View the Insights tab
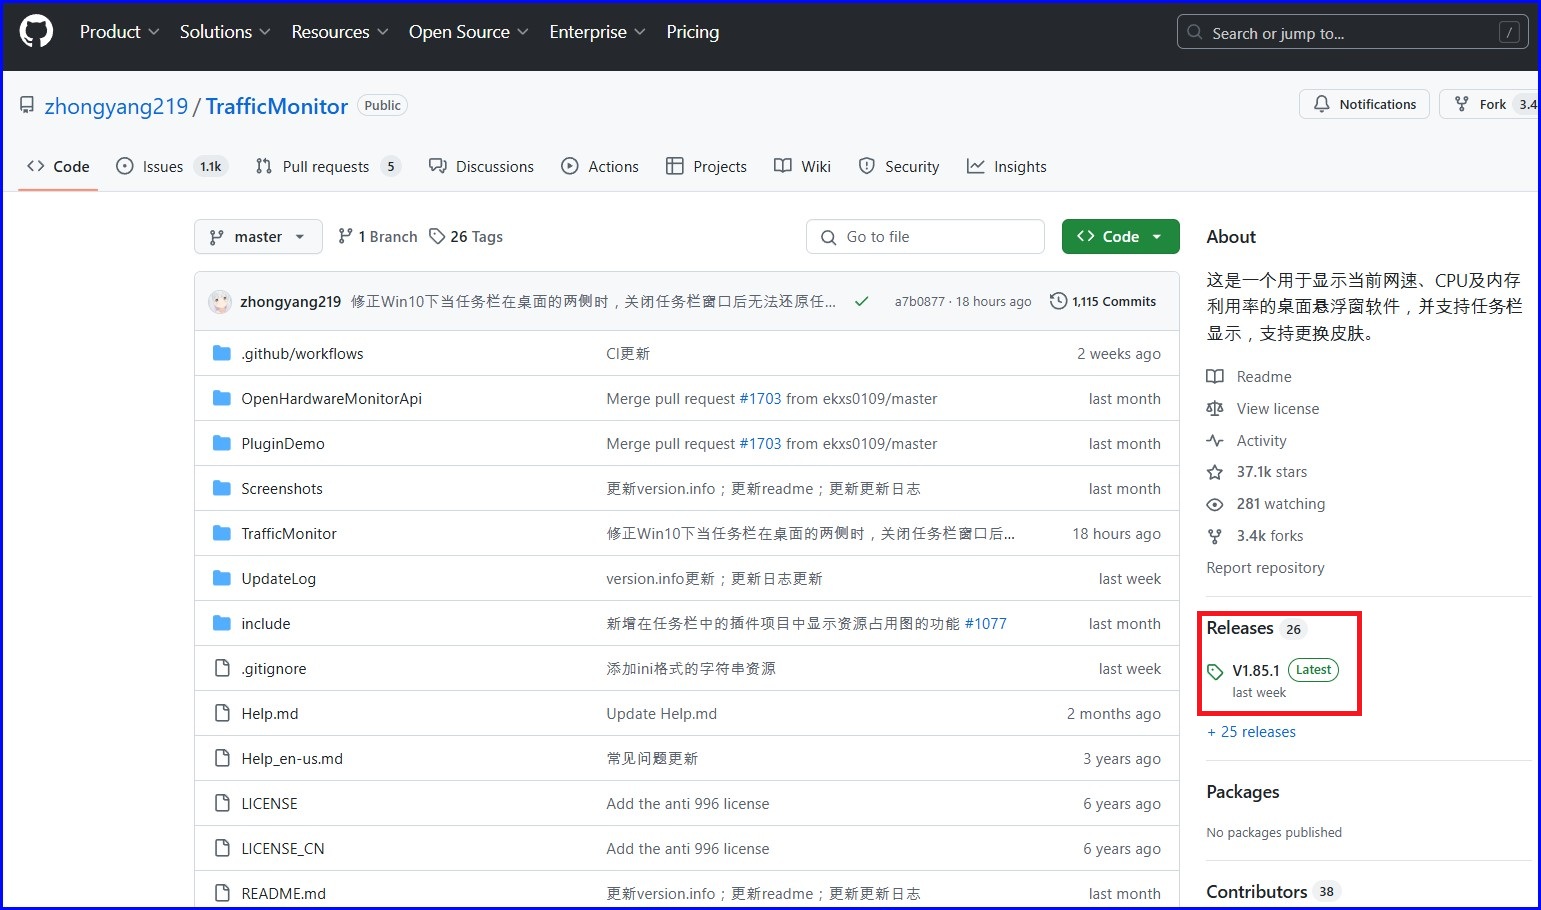The width and height of the screenshot is (1541, 910). point(1007,166)
